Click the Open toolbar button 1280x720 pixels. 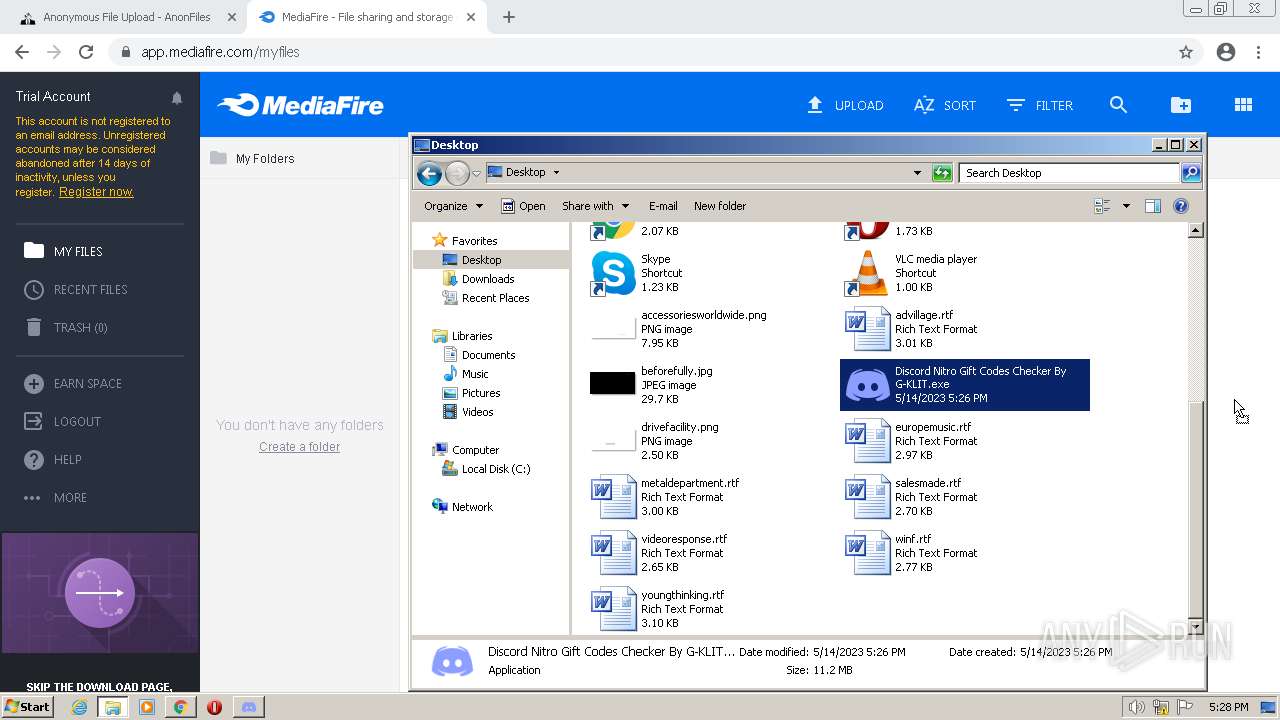click(523, 206)
